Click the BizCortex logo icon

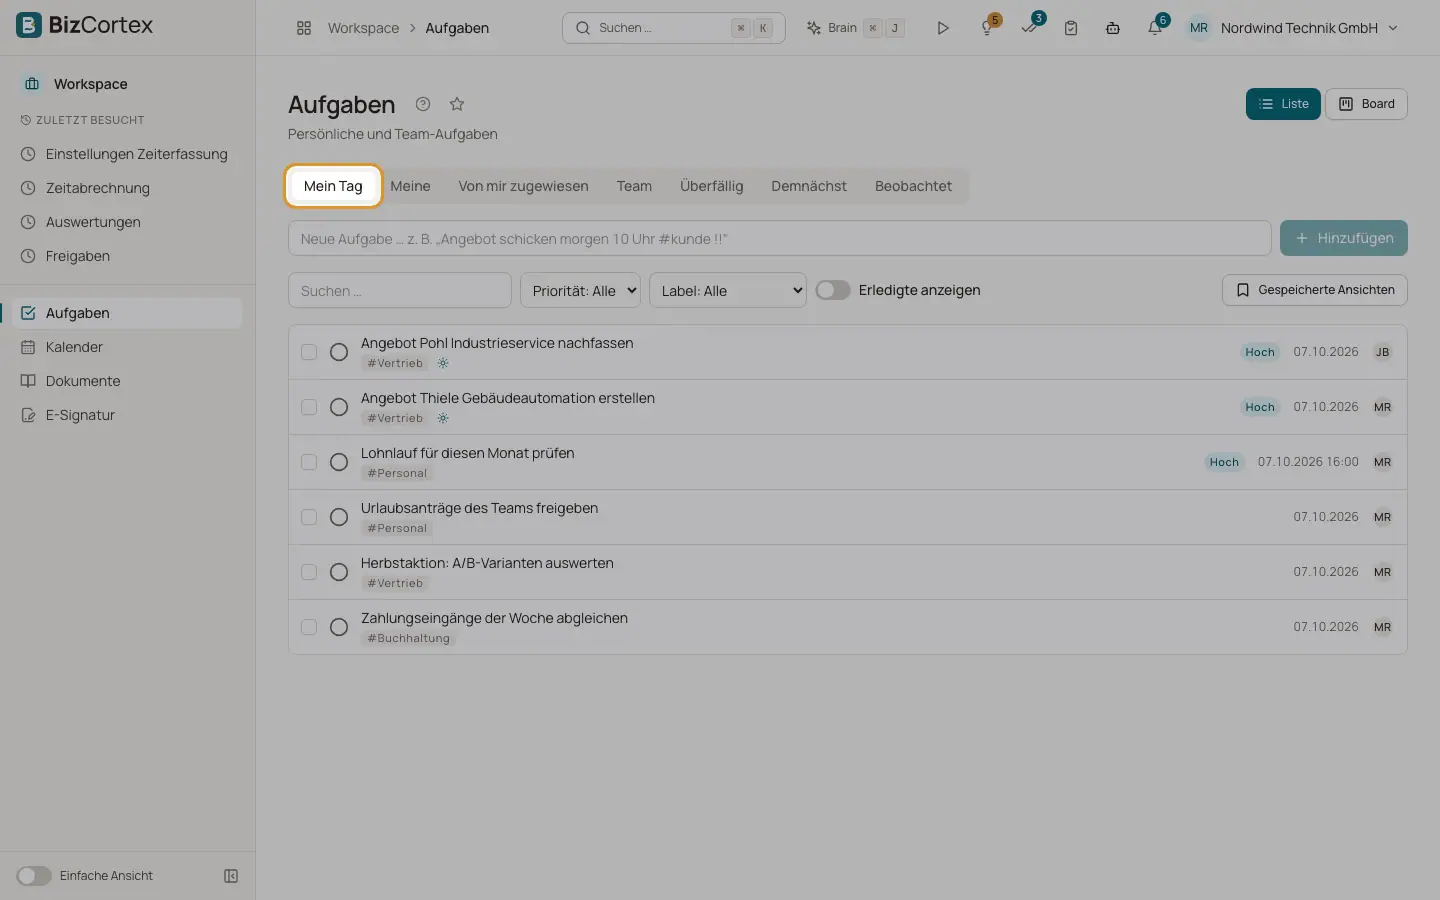tap(29, 25)
